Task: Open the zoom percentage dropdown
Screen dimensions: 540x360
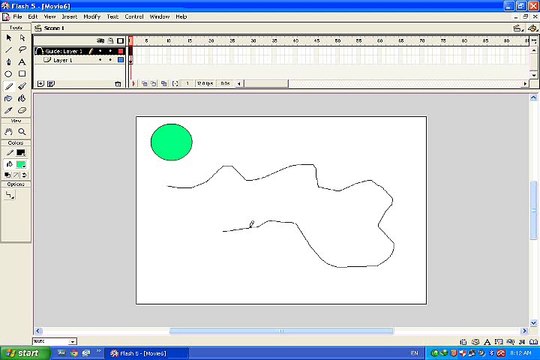Action: tap(73, 341)
